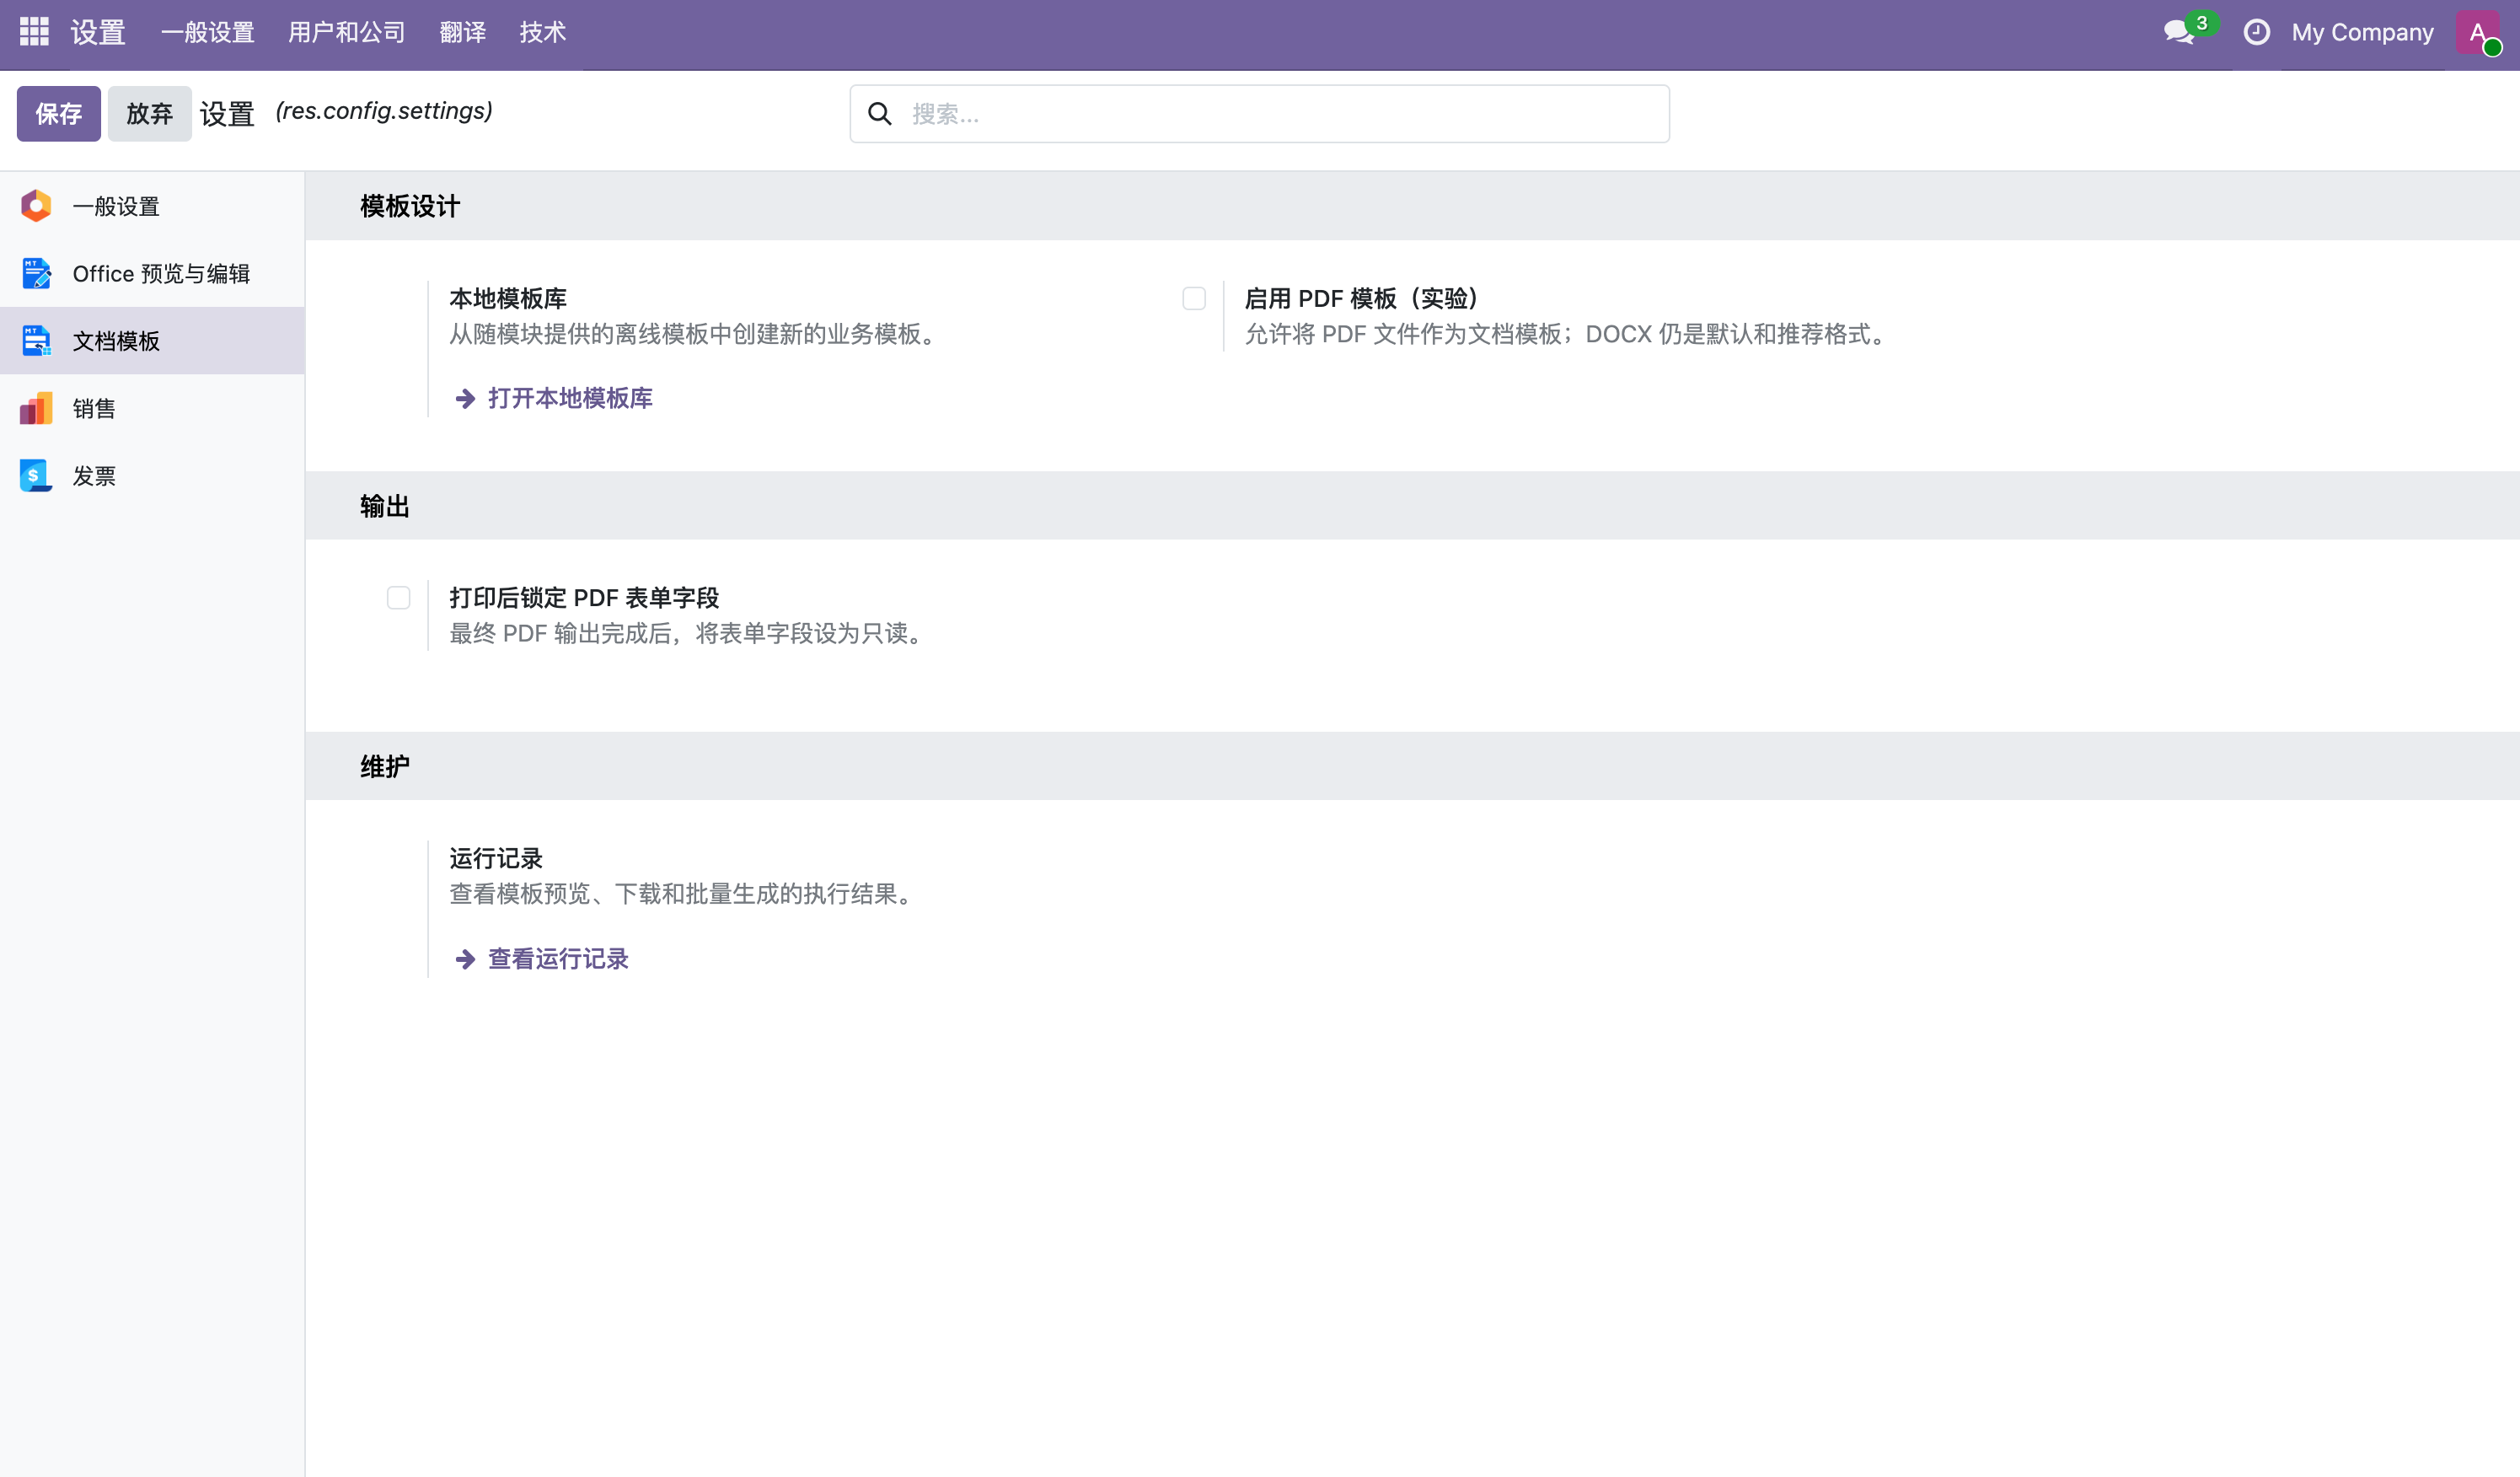Click the arrow icon before 查看运行记录
Image resolution: width=2520 pixels, height=1477 pixels.
pyautogui.click(x=465, y=960)
